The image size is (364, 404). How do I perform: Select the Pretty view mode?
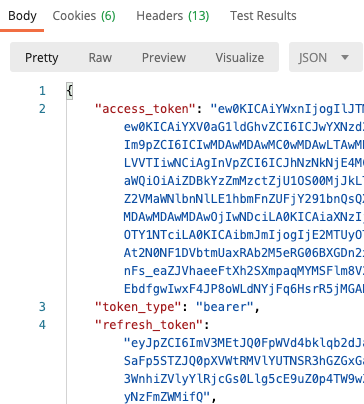(x=42, y=58)
